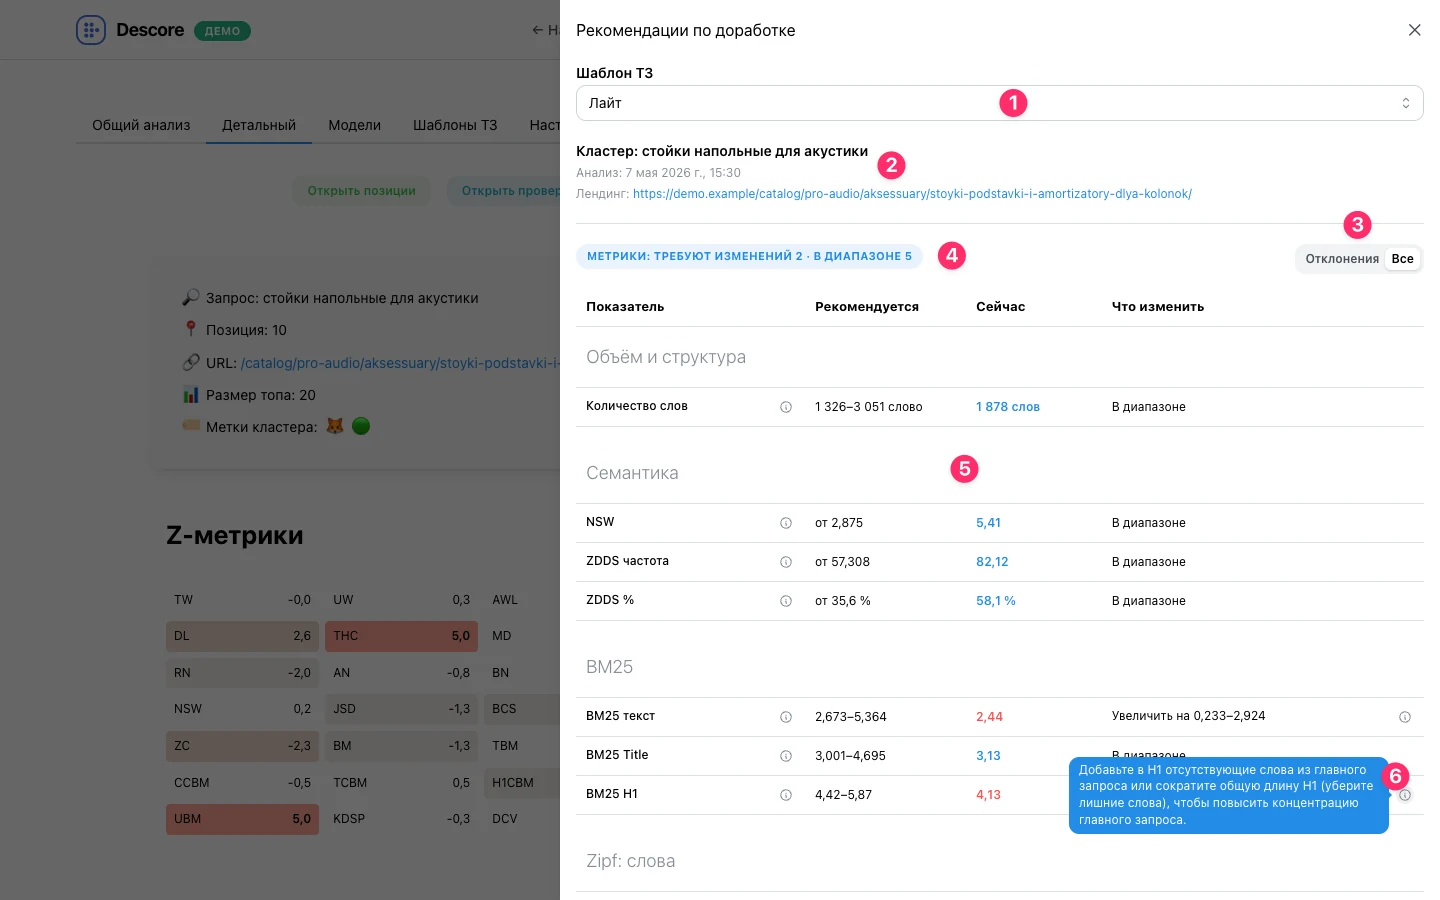
Task: Open hint icon for BM25 текст recommendation
Action: (x=1405, y=717)
